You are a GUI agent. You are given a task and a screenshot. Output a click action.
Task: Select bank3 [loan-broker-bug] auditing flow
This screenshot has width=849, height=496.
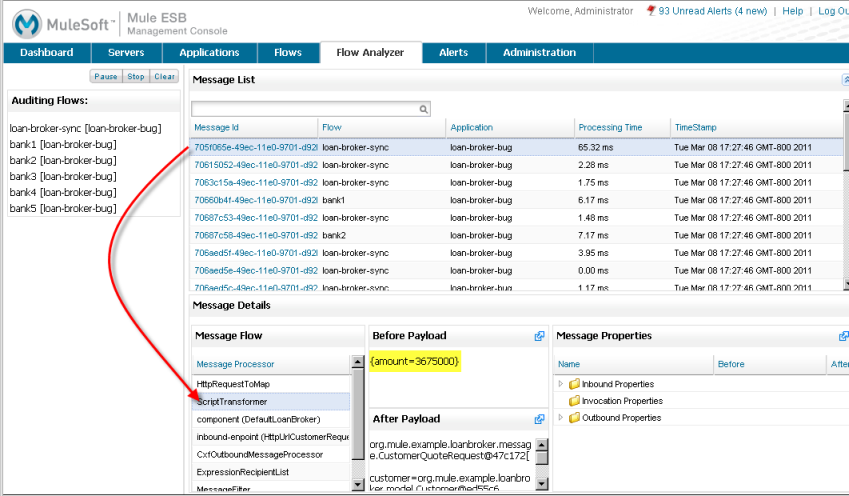pyautogui.click(x=62, y=176)
